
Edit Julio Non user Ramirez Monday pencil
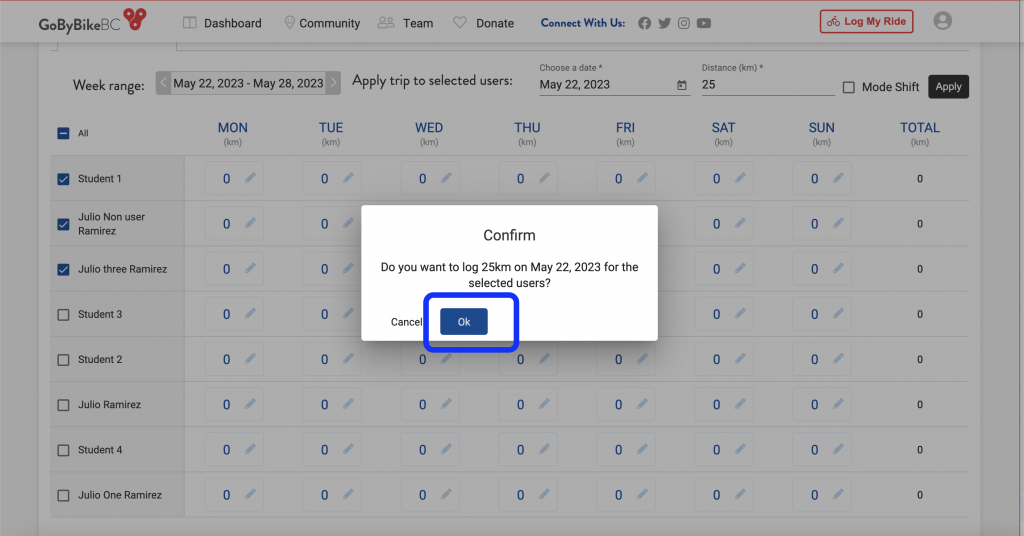coord(251,223)
